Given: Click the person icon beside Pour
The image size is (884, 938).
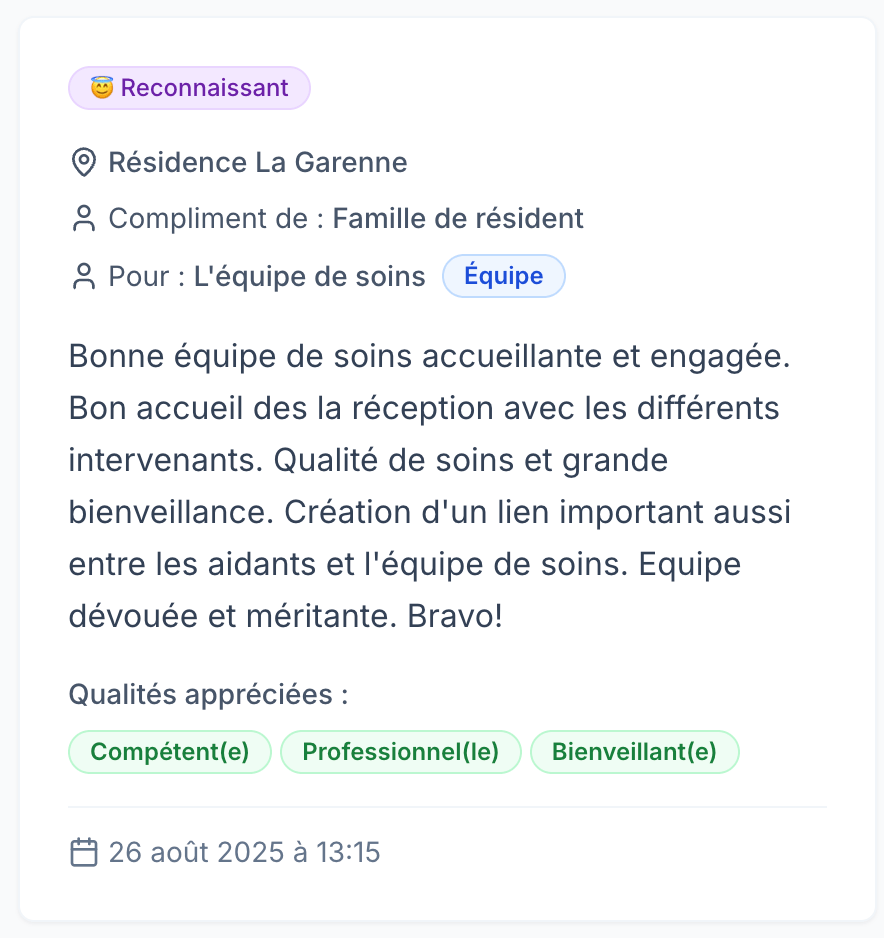Looking at the screenshot, I should [x=83, y=276].
